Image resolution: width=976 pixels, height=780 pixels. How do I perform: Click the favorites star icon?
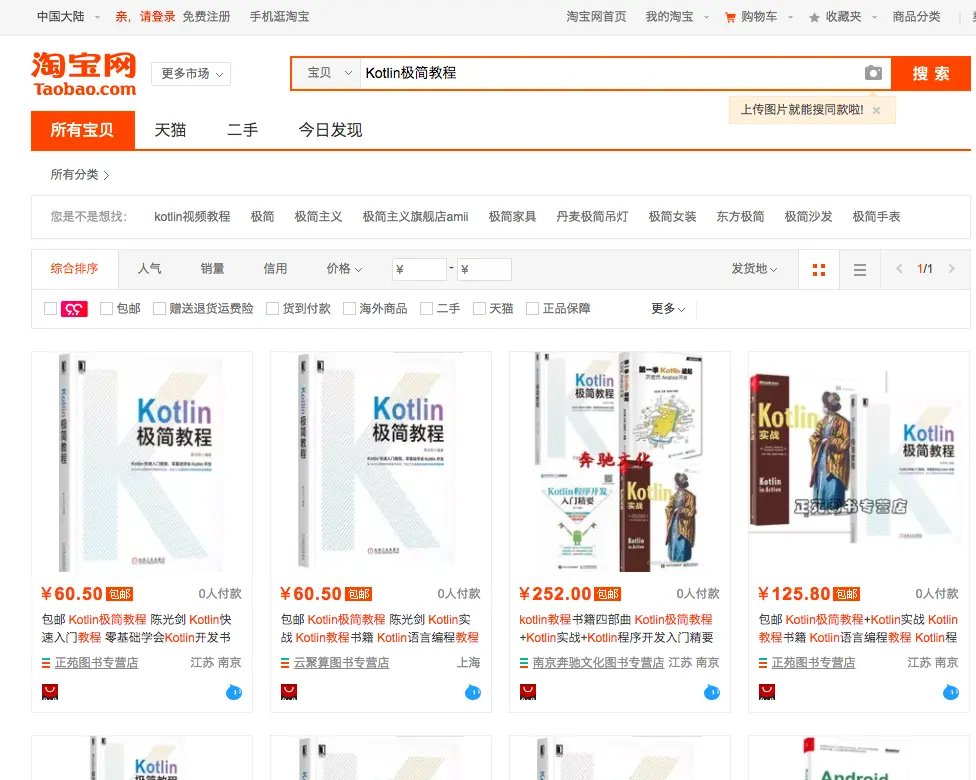(814, 17)
